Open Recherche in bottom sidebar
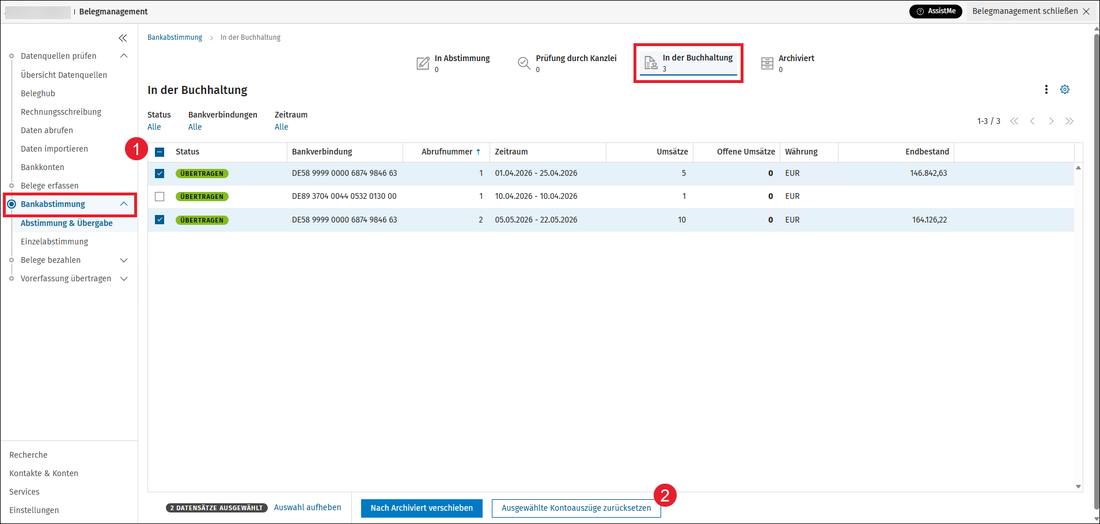 (28, 455)
